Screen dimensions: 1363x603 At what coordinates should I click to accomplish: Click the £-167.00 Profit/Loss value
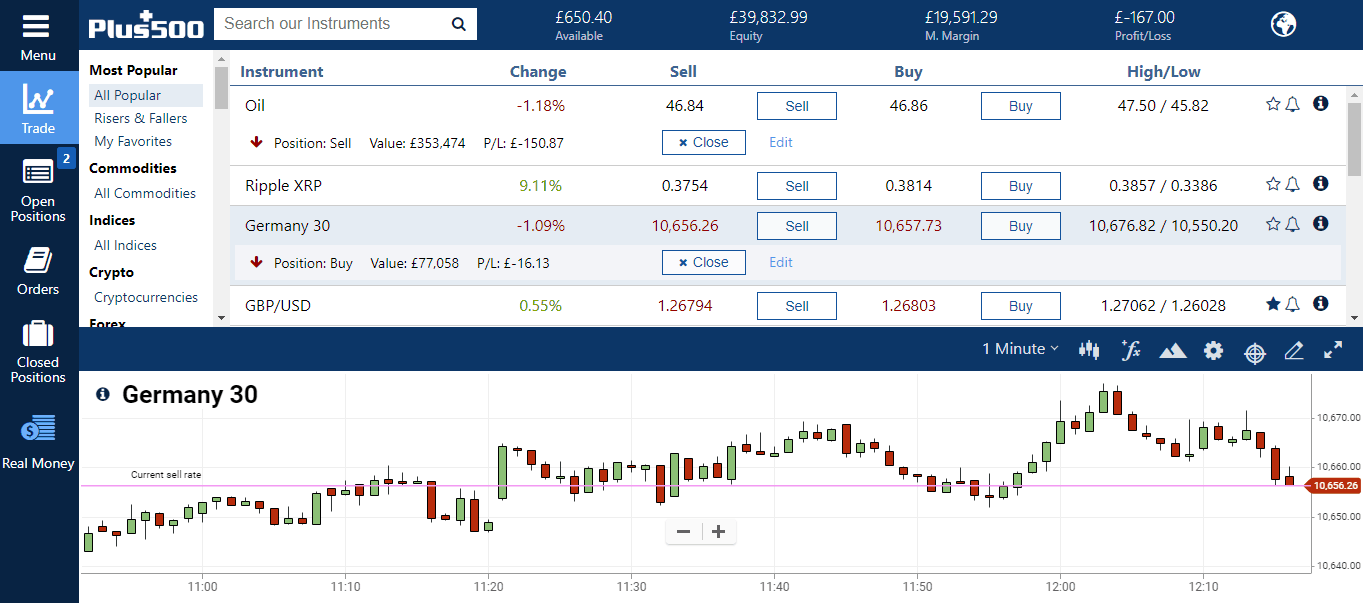[x=1144, y=17]
